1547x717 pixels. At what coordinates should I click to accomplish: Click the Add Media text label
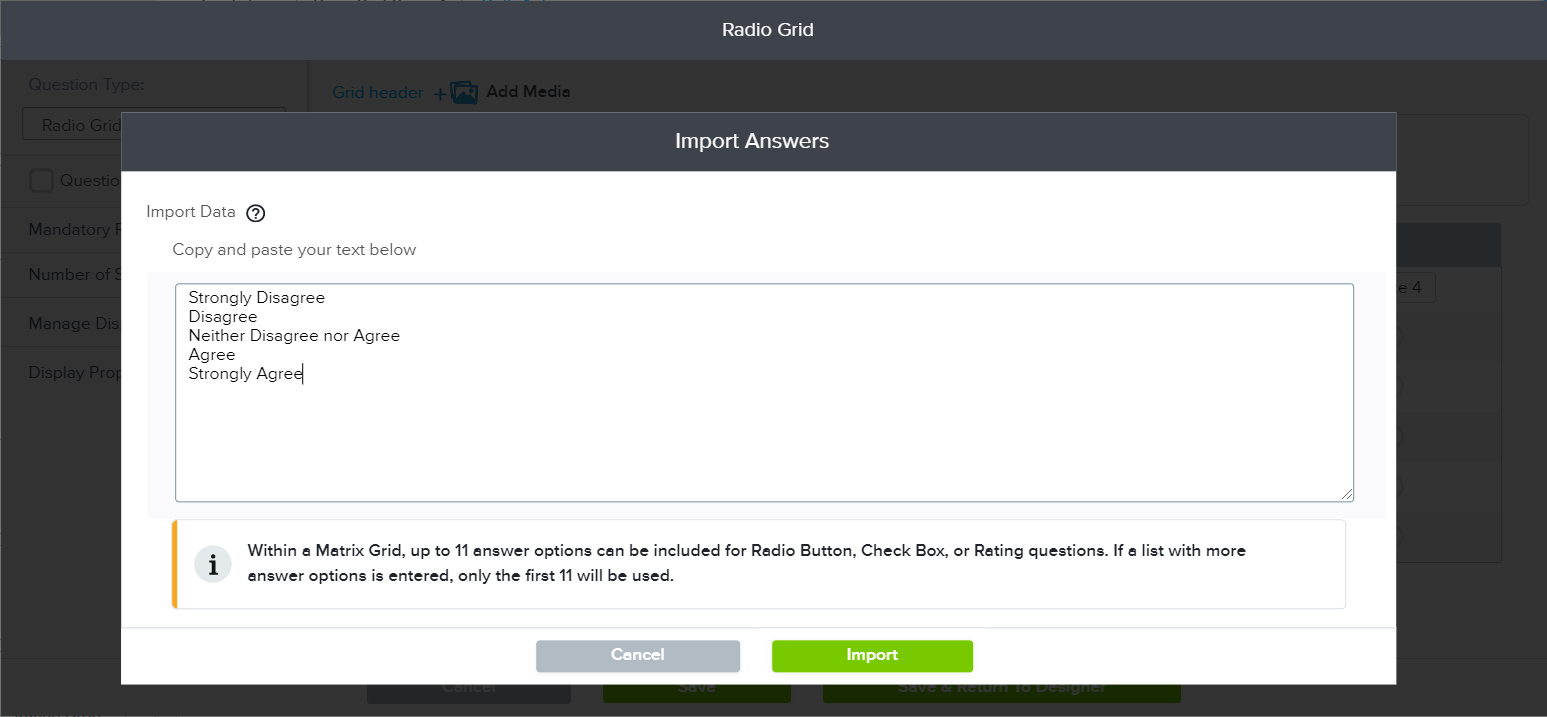pyautogui.click(x=528, y=92)
